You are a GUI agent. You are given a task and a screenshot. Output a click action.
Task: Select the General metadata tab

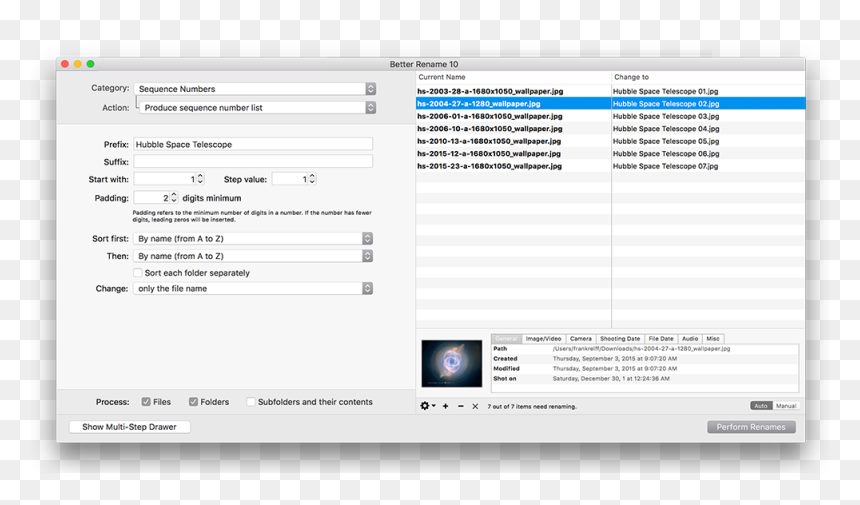coord(506,339)
